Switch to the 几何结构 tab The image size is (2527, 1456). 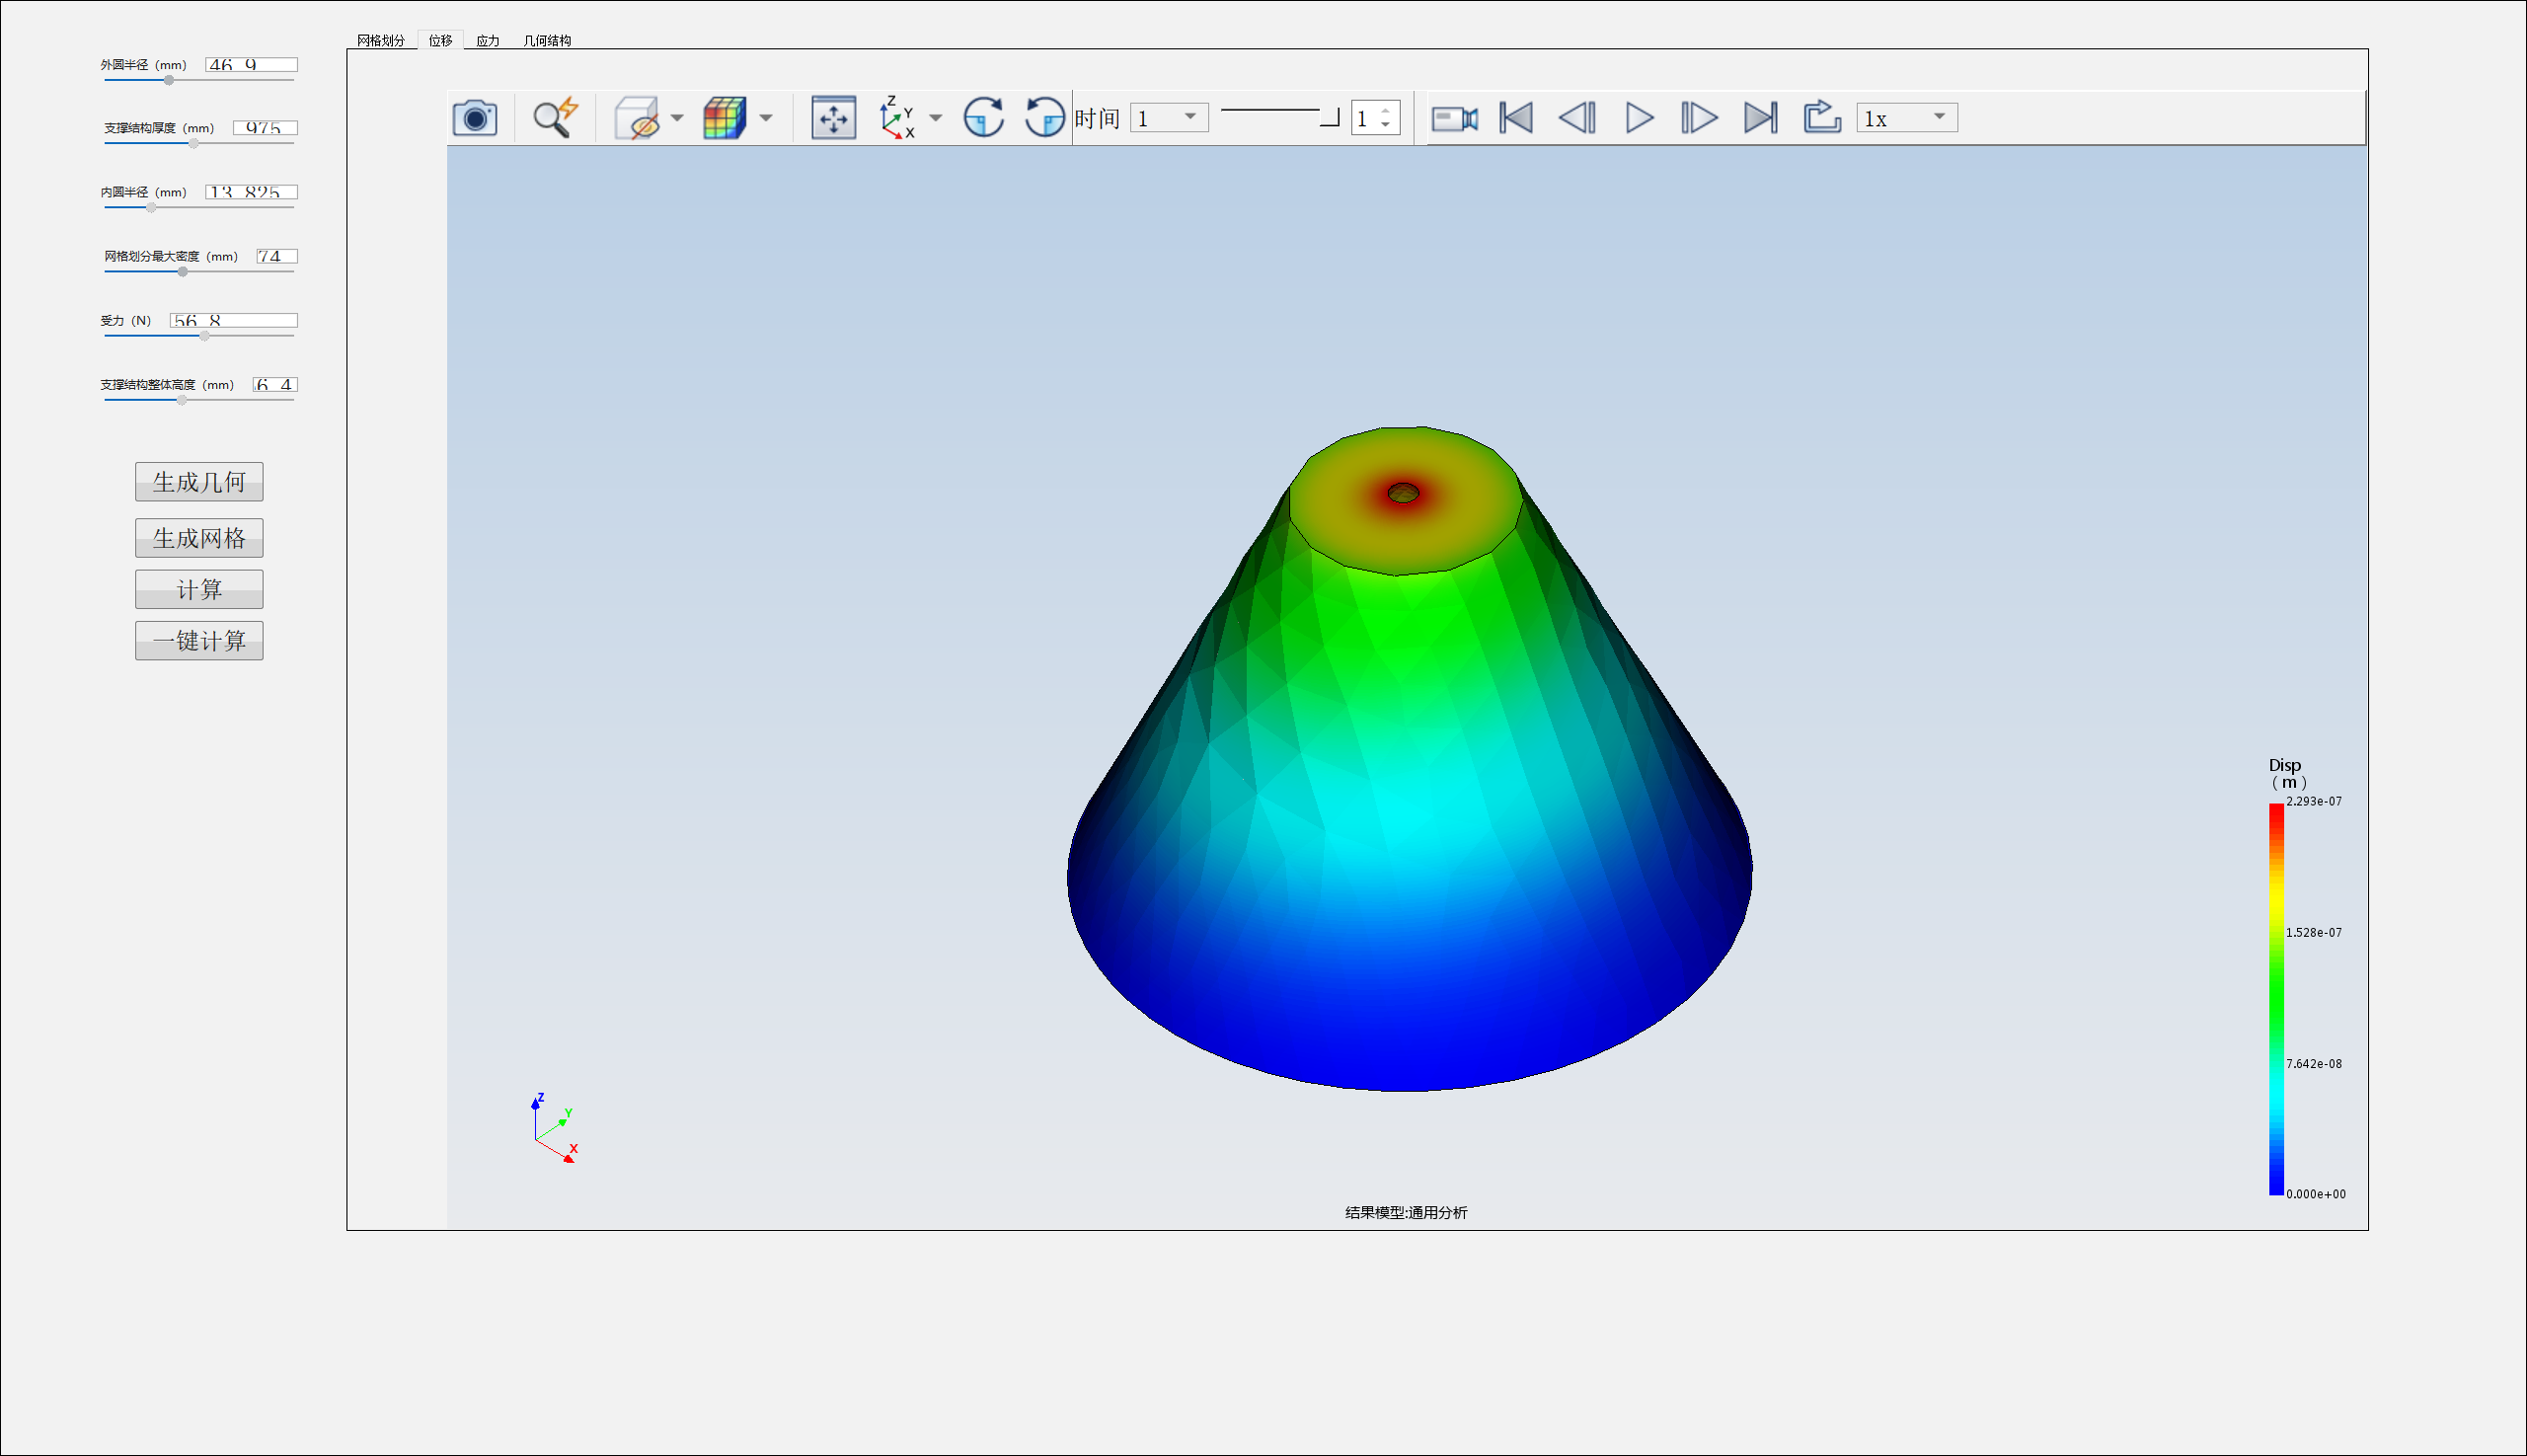coord(547,40)
